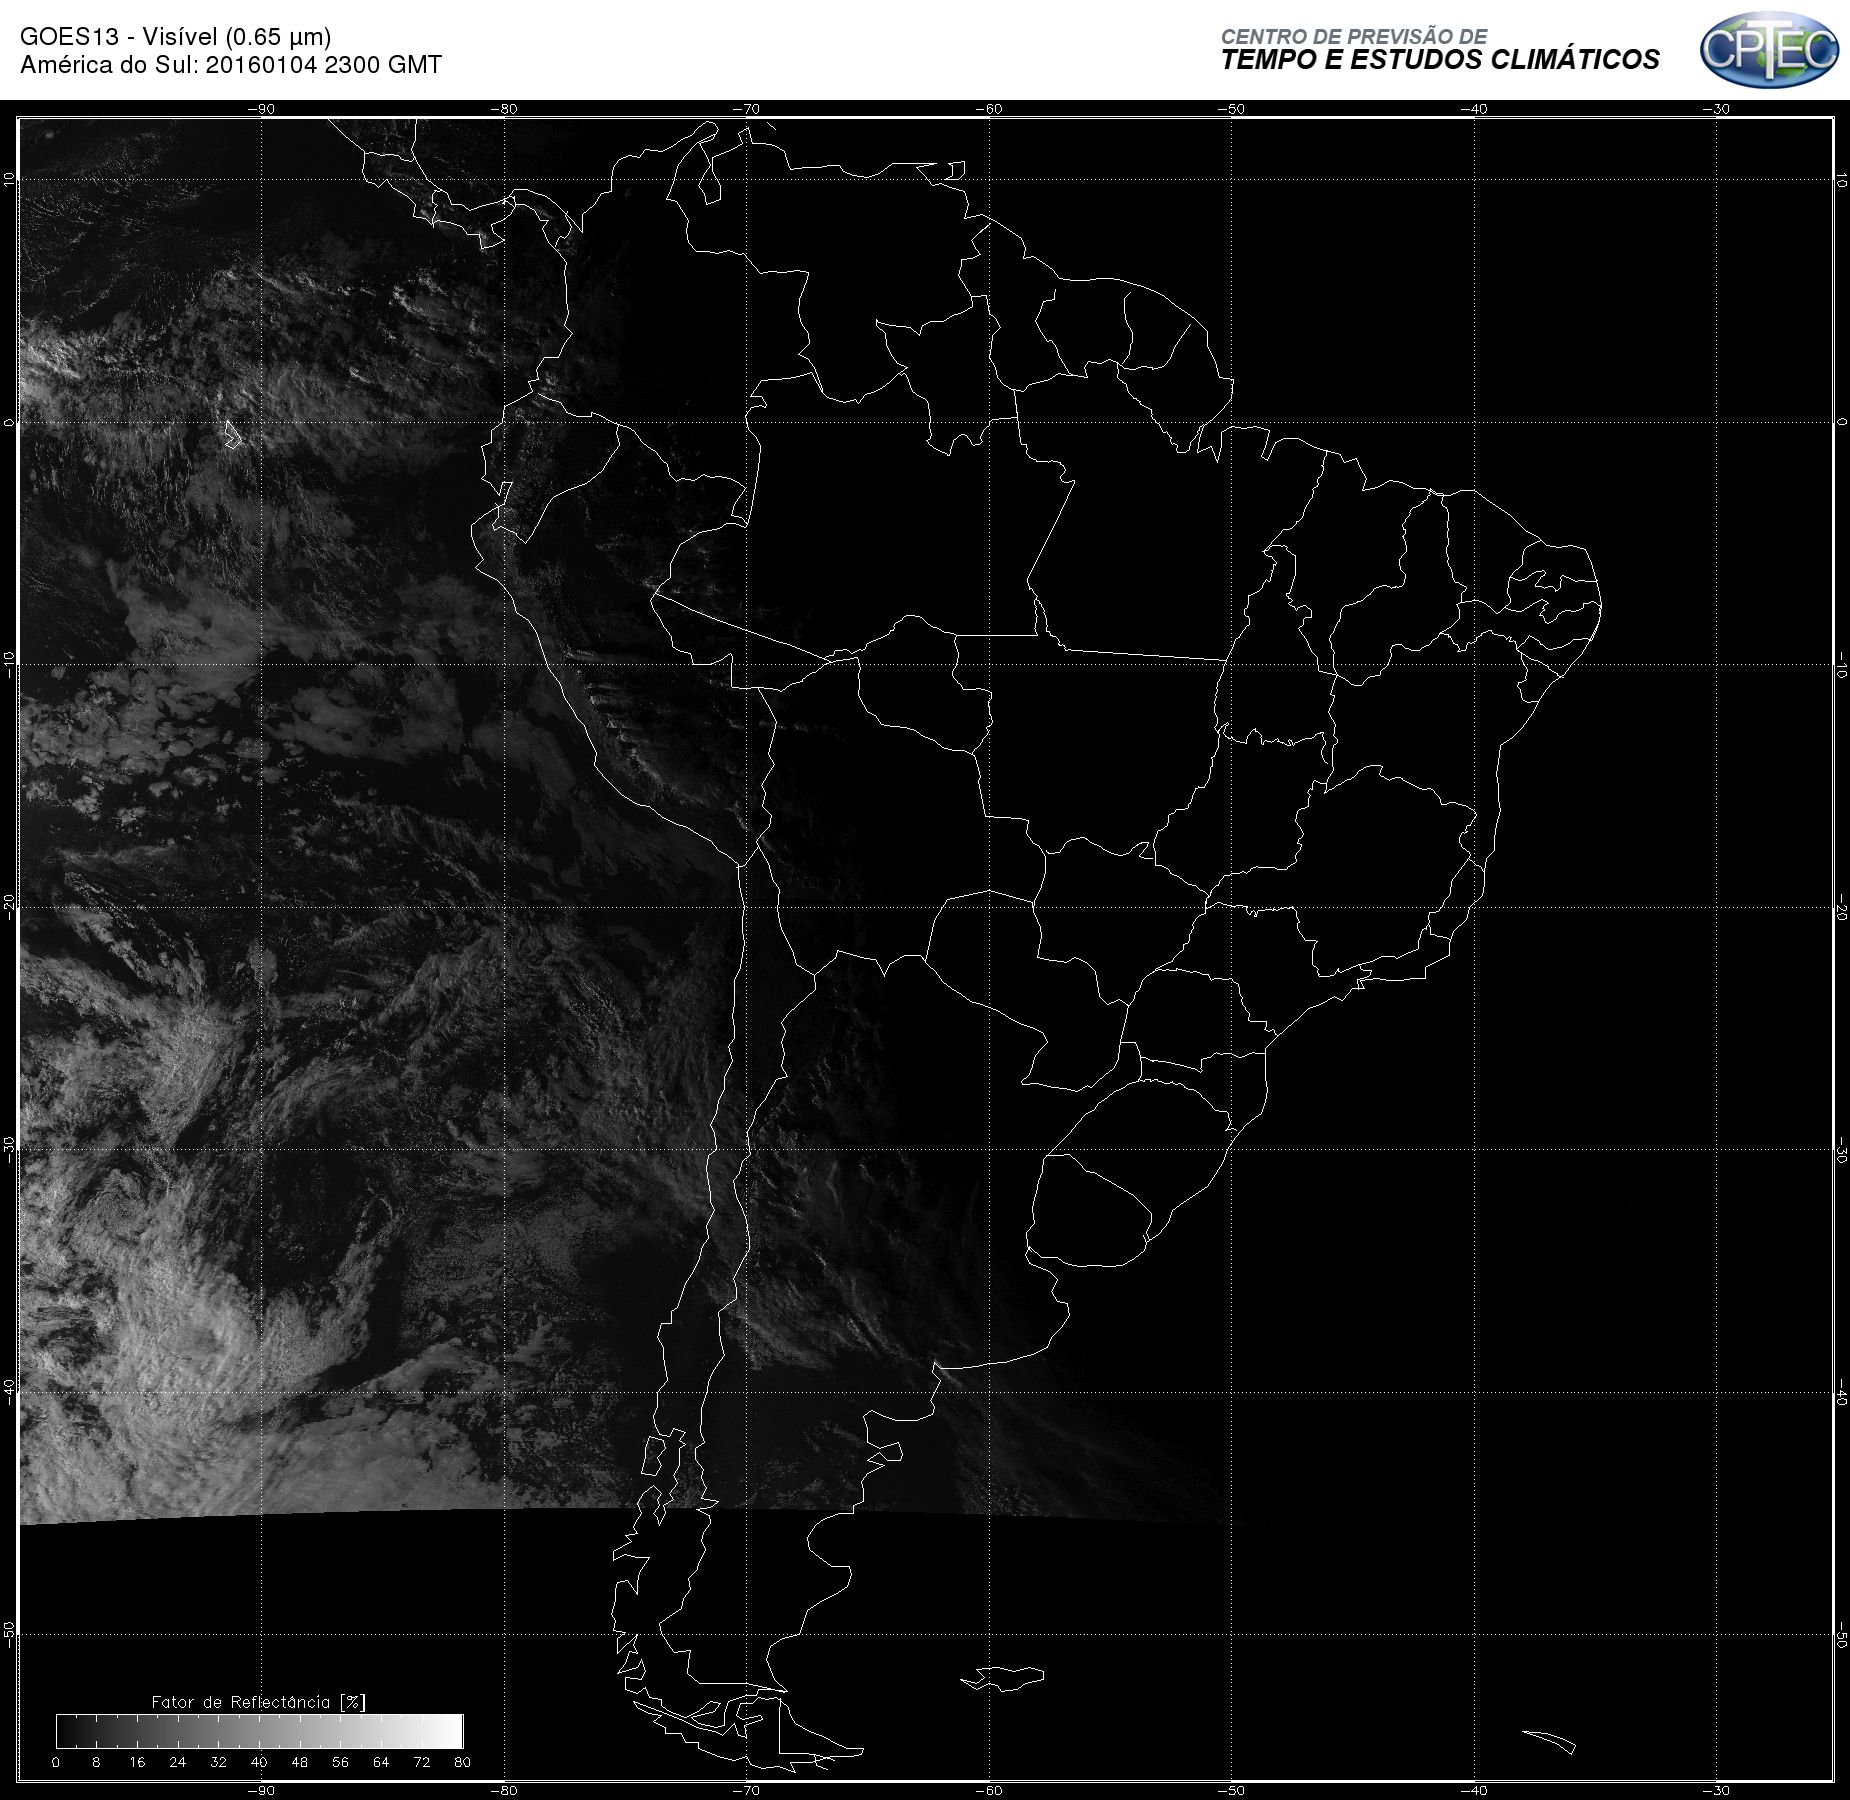Click 'TEMPO E ESTUDOS CLIMÁTICOS' heading text
Image resolution: width=1850 pixels, height=1800 pixels.
click(x=1439, y=60)
